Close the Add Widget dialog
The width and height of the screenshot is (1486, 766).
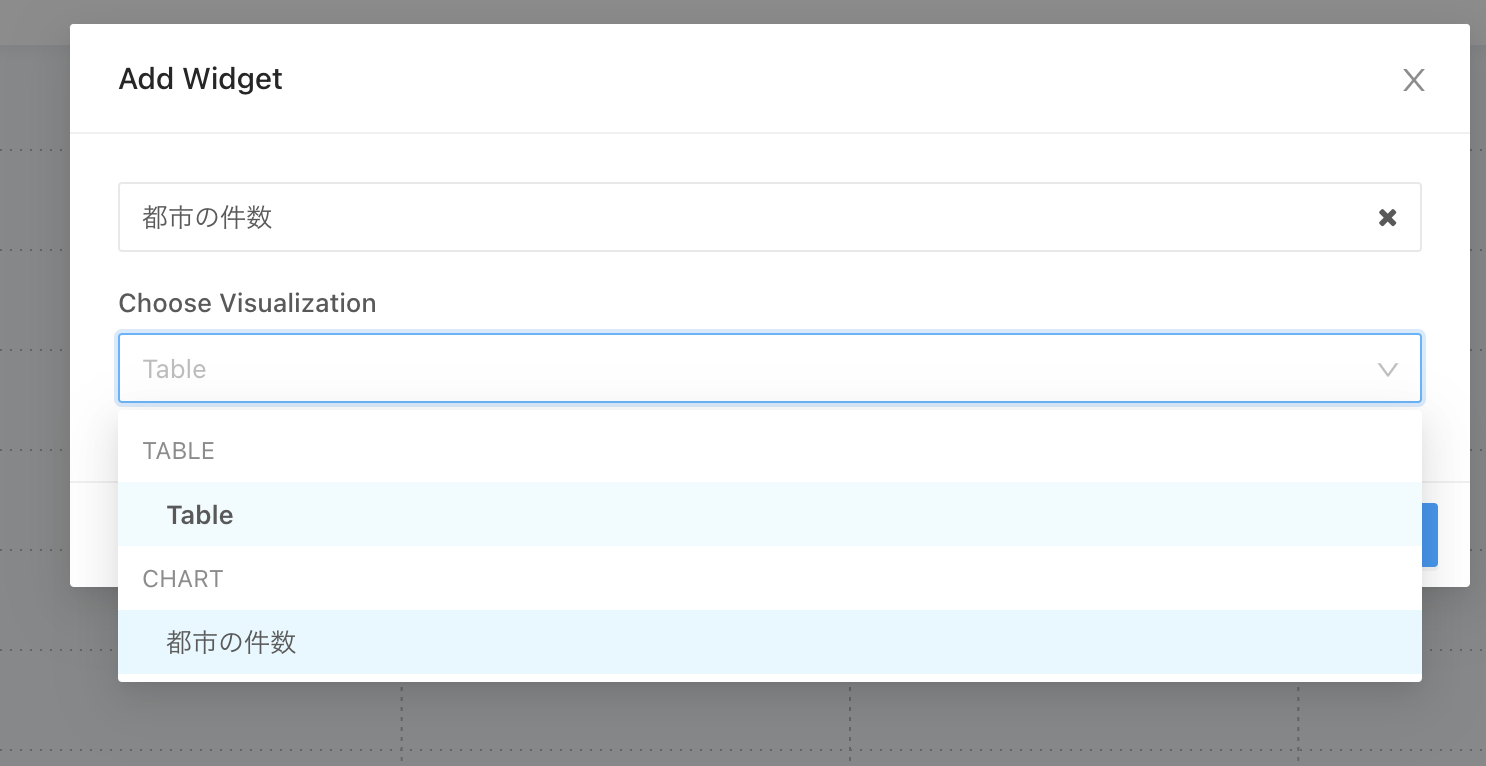1413,80
